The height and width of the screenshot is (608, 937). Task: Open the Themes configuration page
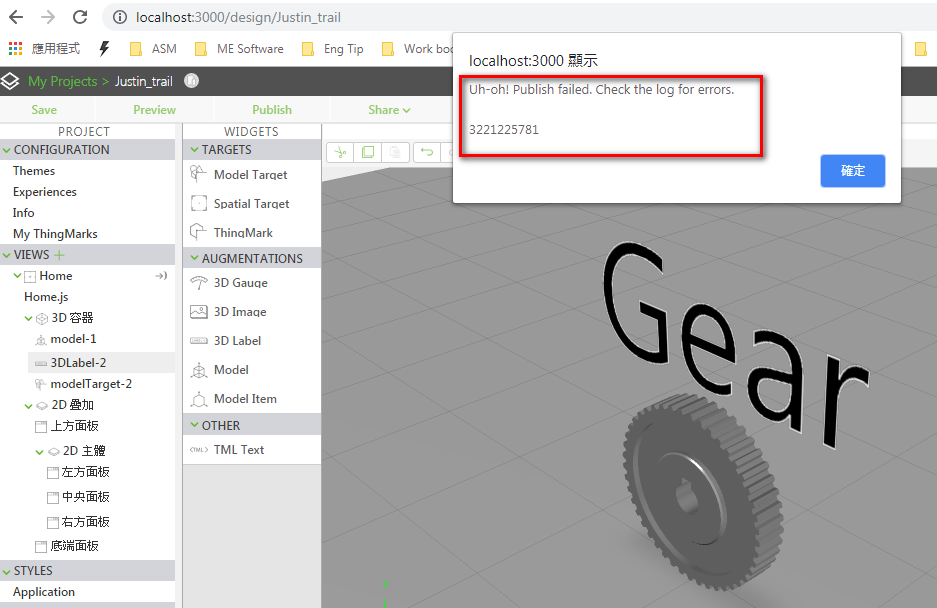[33, 170]
